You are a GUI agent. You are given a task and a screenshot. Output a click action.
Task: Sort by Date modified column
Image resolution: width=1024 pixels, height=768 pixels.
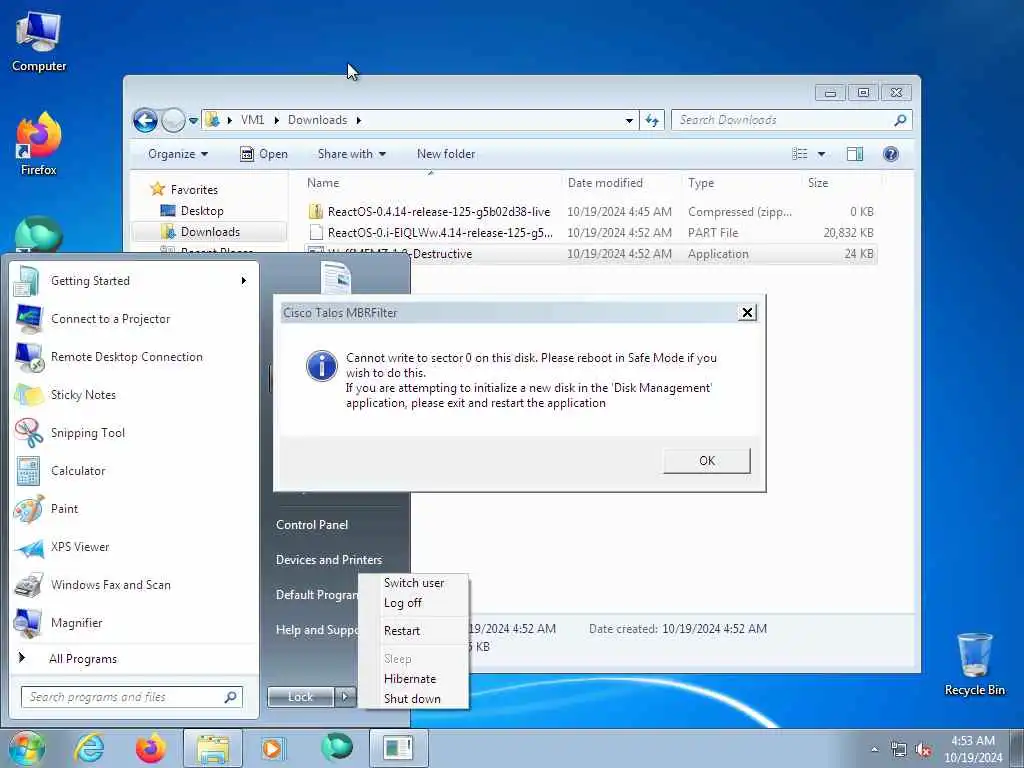click(x=605, y=184)
